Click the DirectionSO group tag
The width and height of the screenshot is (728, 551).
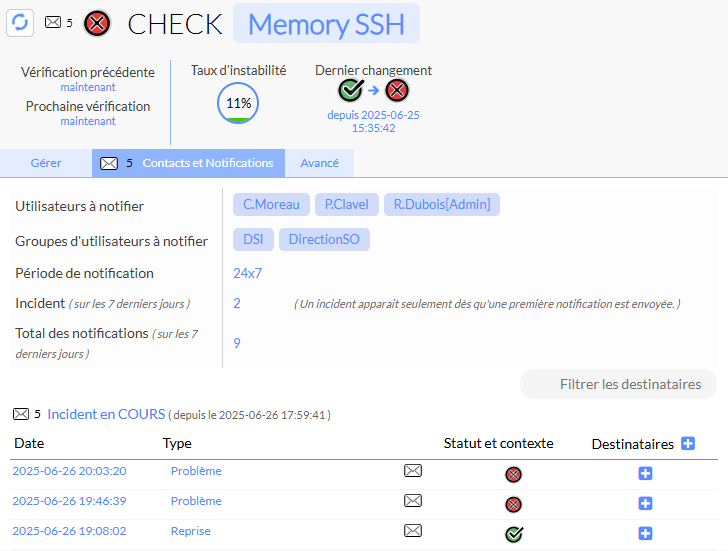pyautogui.click(x=324, y=239)
